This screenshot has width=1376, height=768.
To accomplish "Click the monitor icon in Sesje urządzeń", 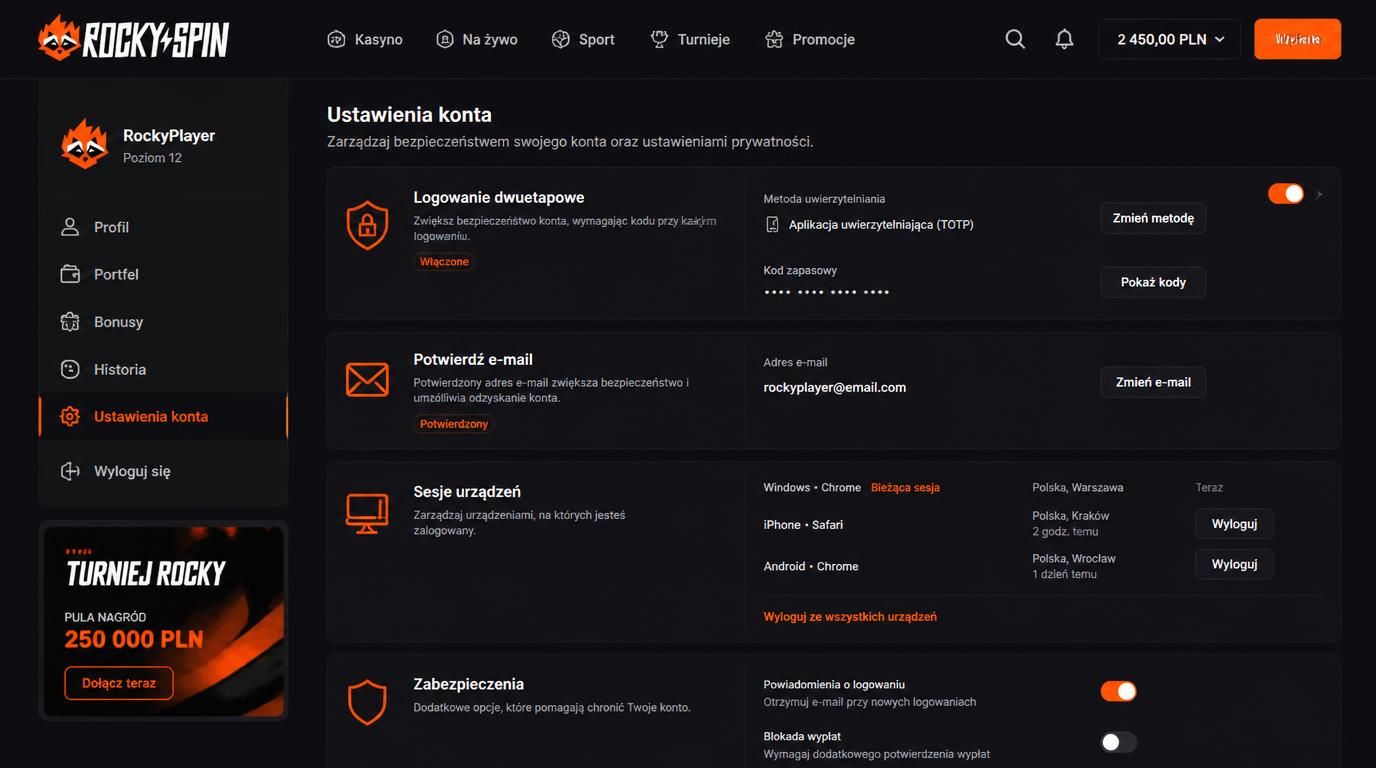I will point(367,513).
